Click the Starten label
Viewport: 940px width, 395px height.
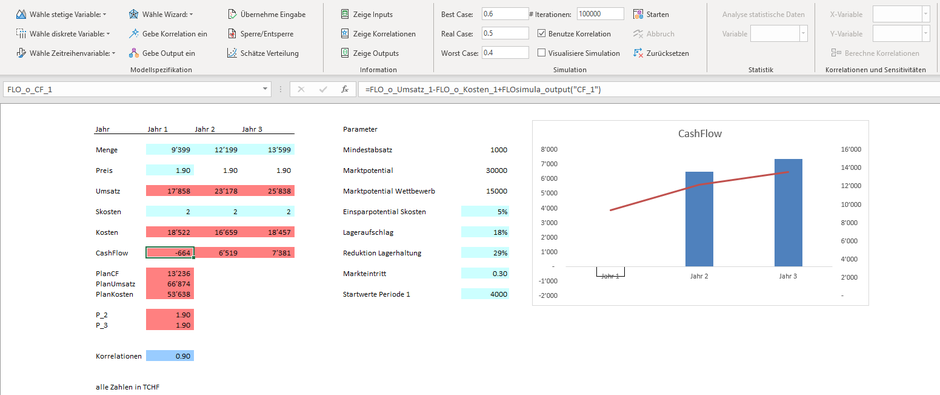tap(658, 14)
